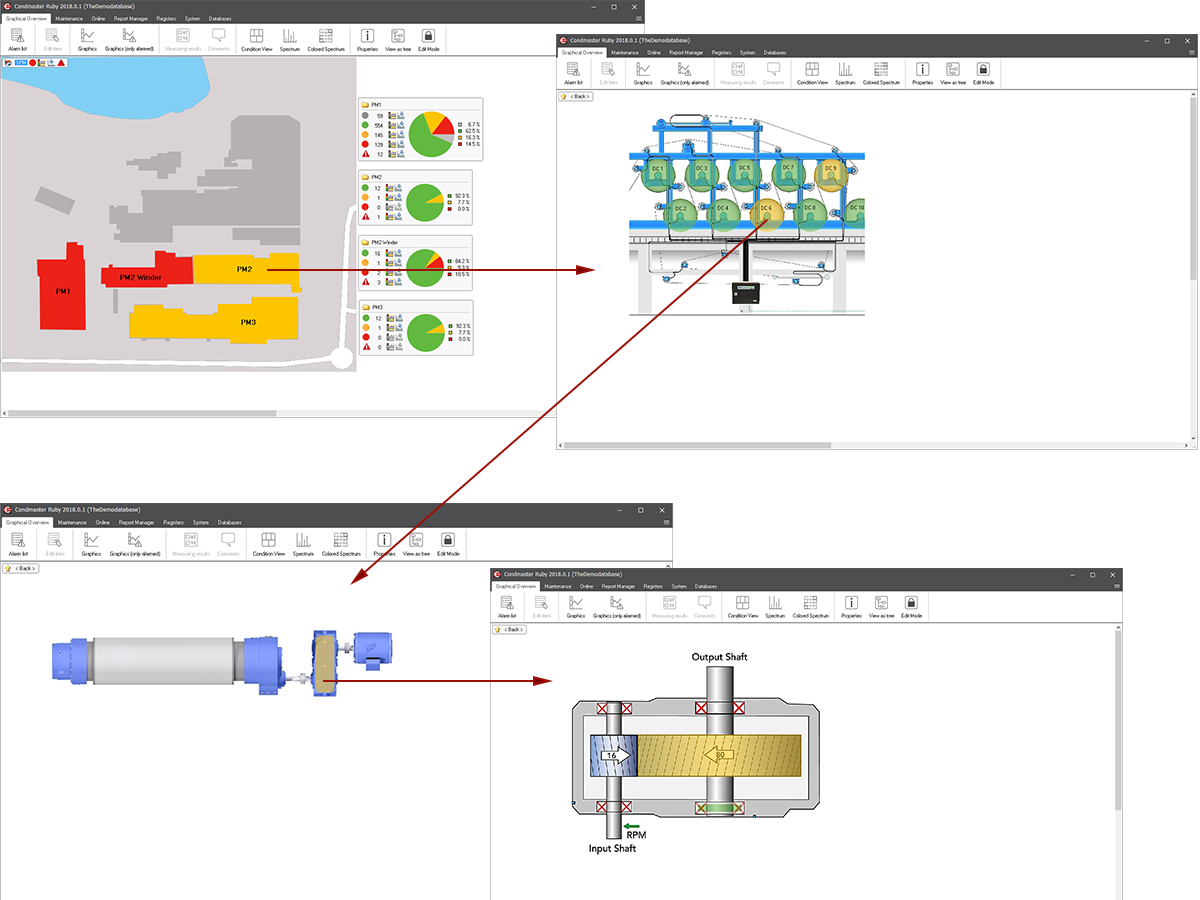Click the red alarm triangle in map filter strip

pyautogui.click(x=61, y=62)
